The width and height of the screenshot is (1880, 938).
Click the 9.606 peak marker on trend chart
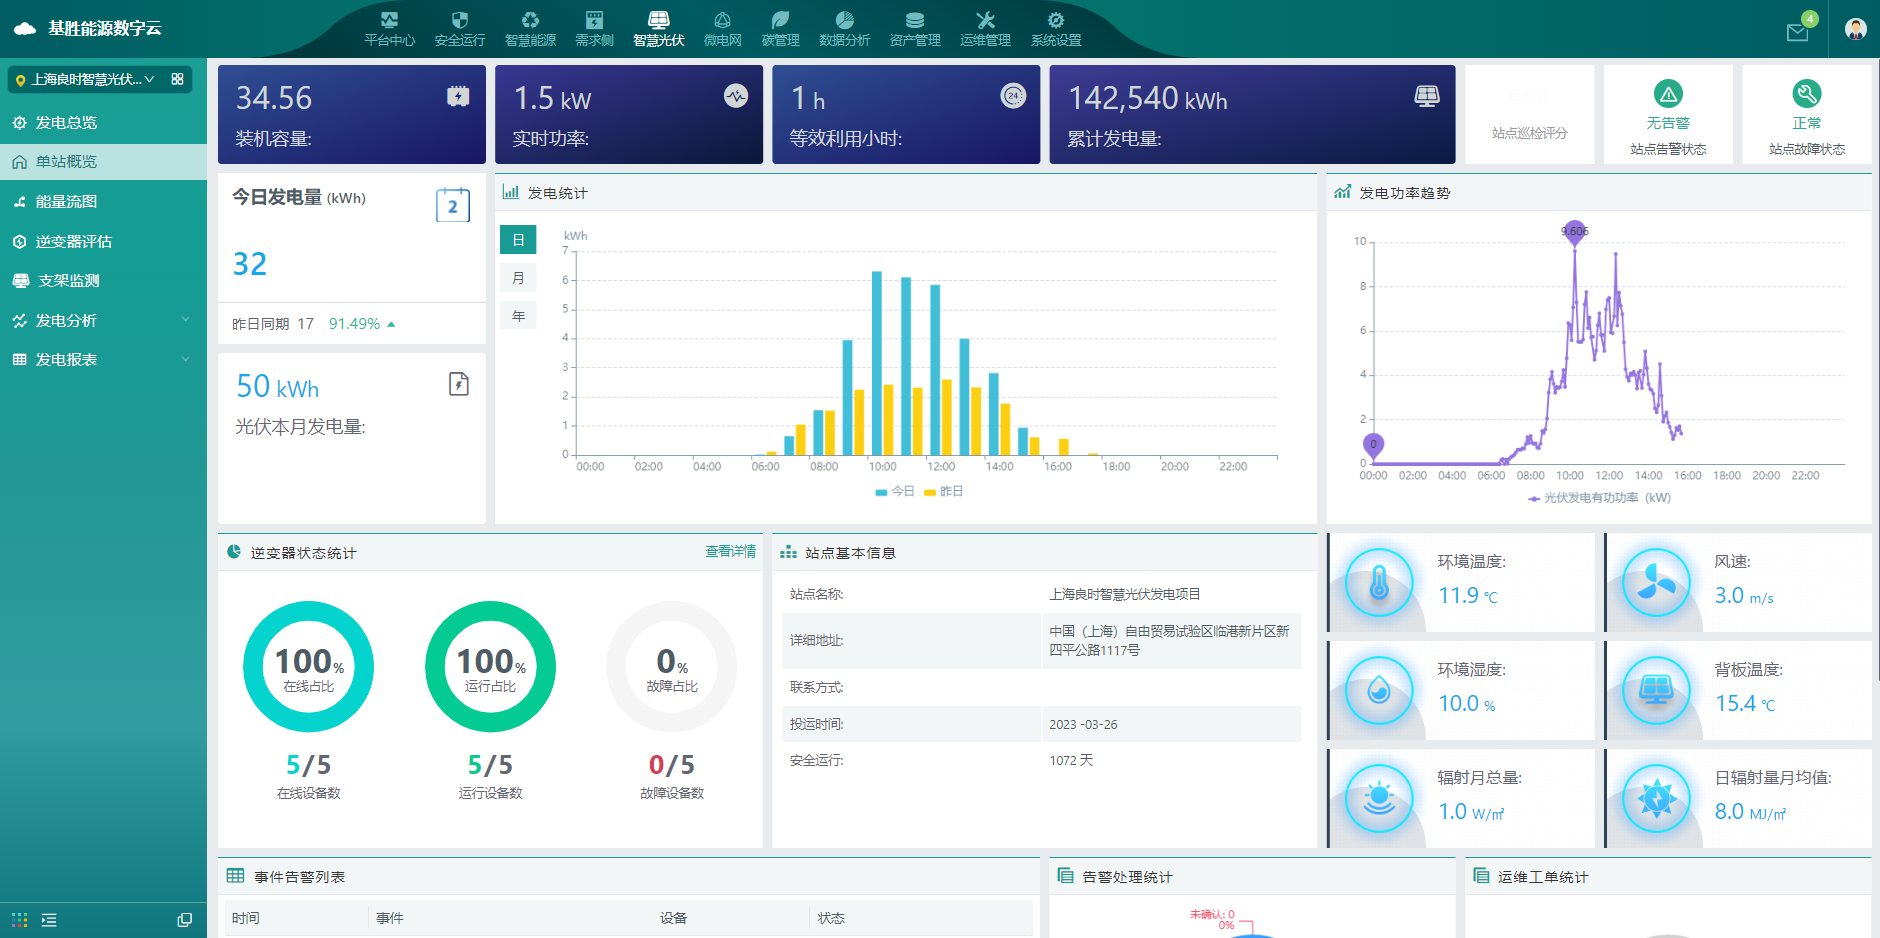point(1574,231)
